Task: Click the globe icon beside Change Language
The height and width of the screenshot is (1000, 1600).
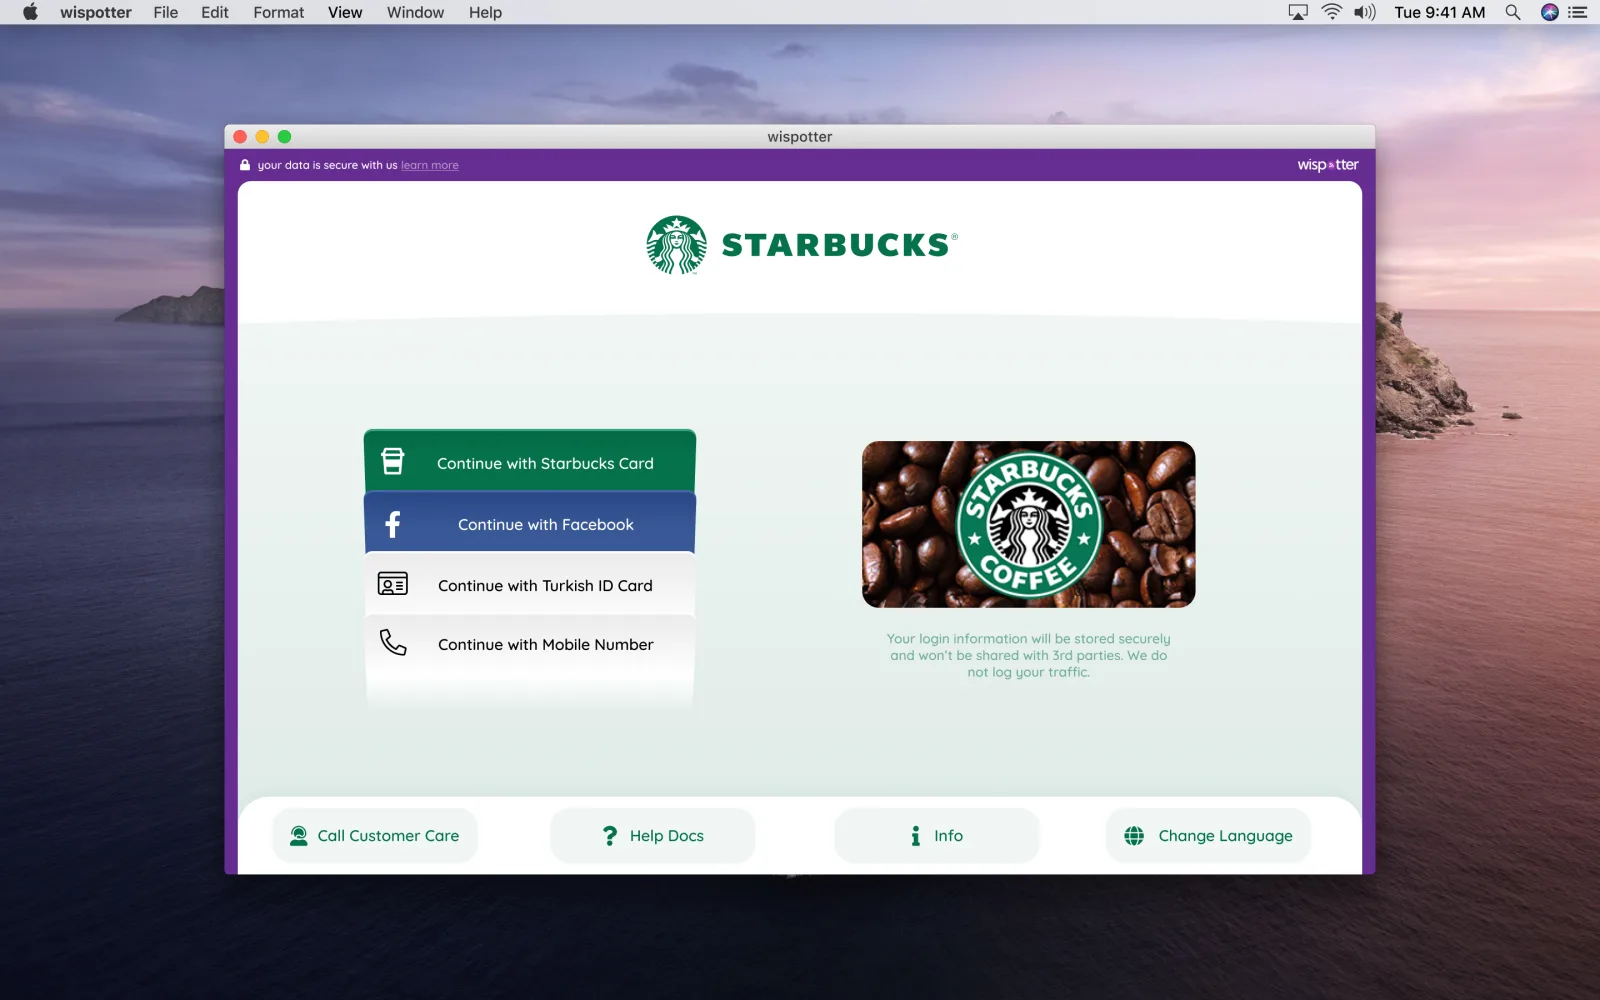Action: pos(1134,836)
